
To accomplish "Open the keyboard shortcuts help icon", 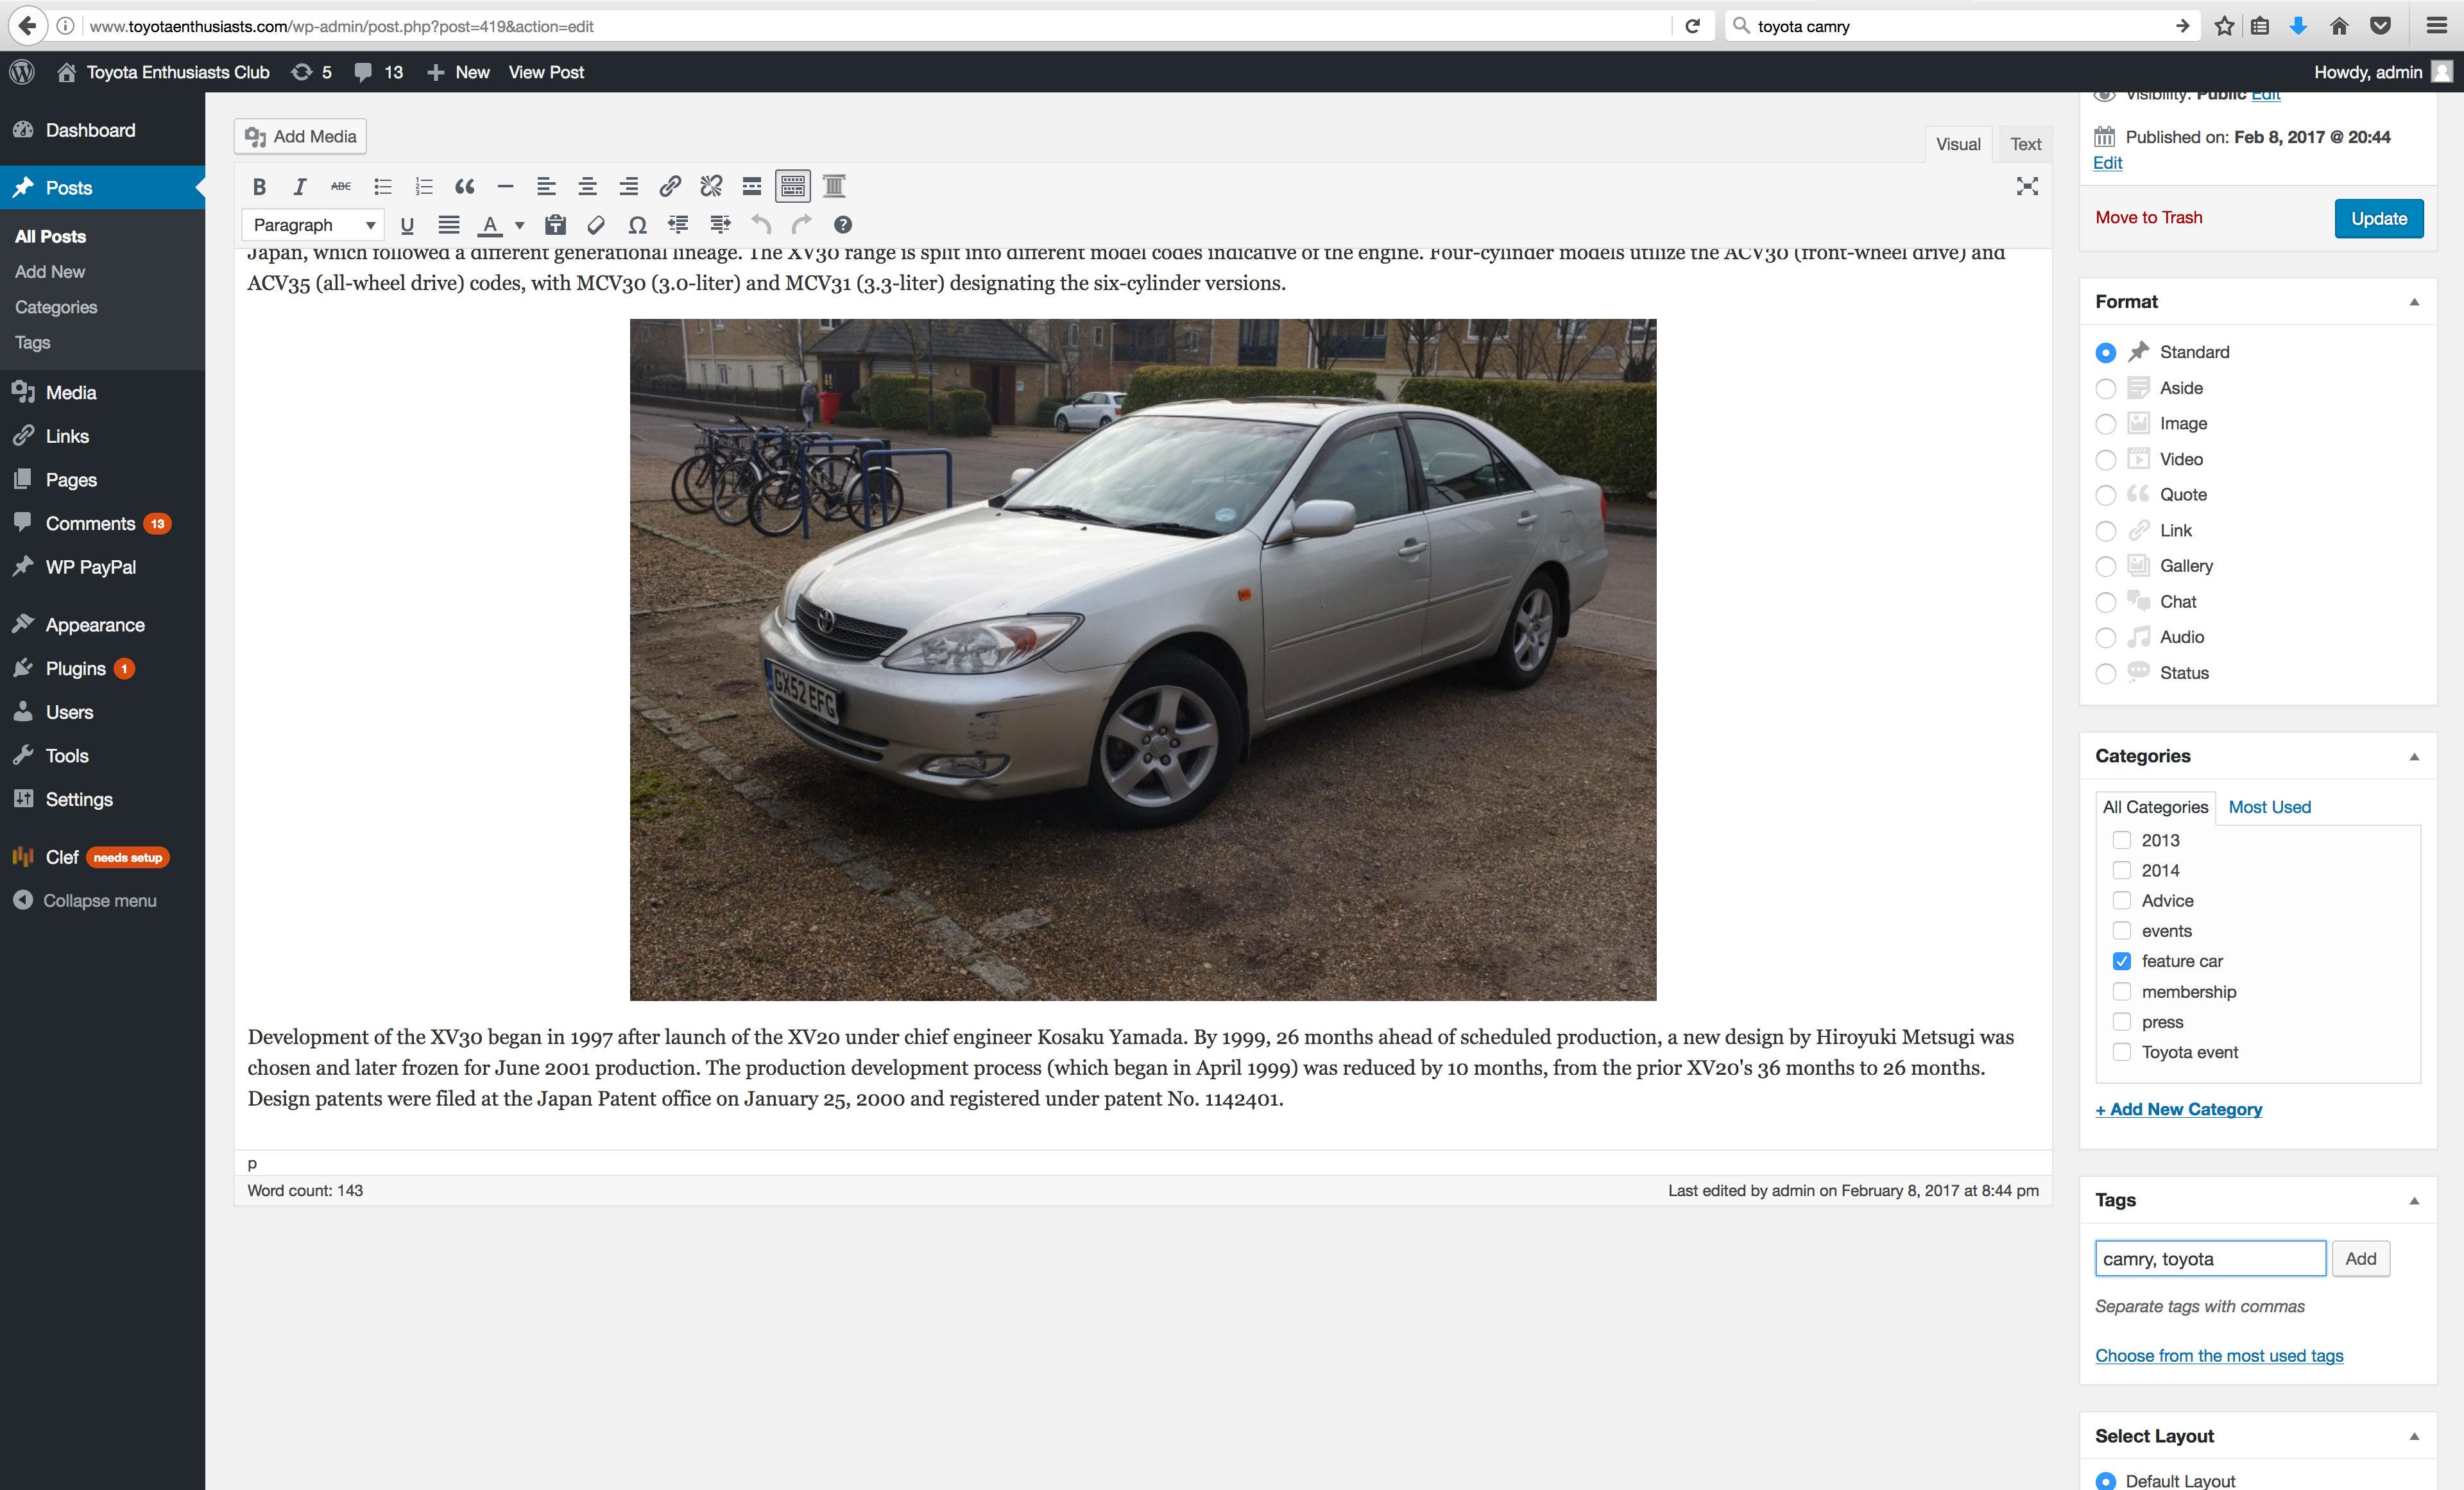I will [843, 225].
